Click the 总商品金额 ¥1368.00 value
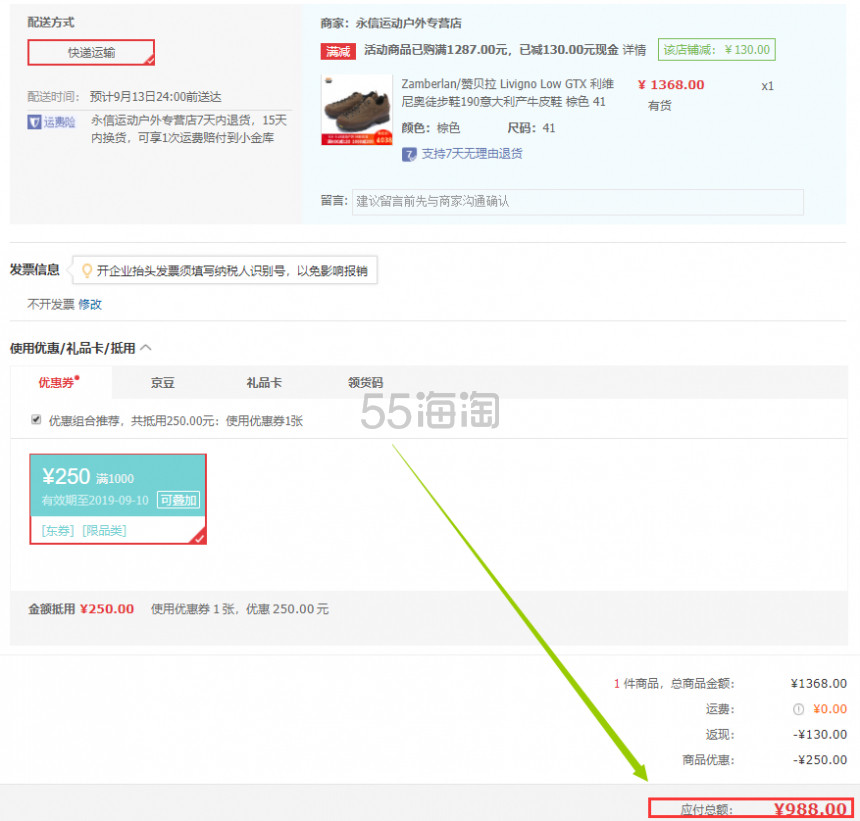 (x=819, y=684)
